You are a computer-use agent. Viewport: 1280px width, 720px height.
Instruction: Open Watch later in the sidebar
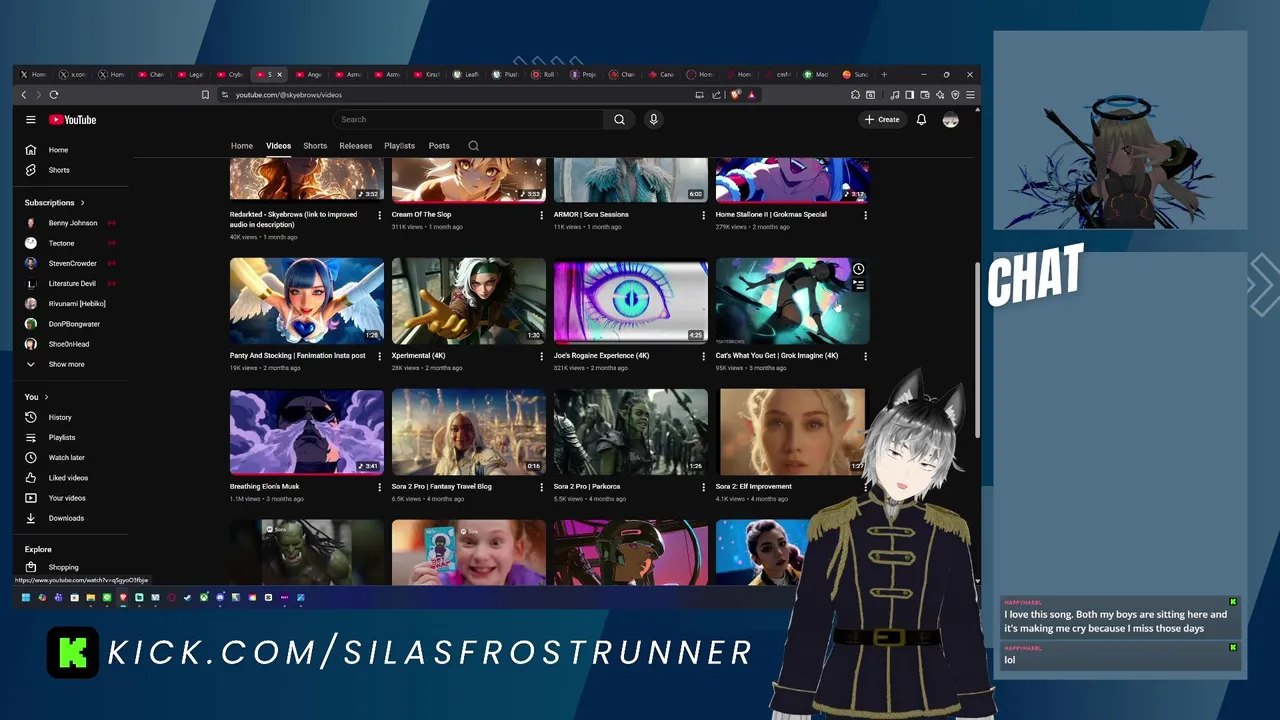click(66, 457)
